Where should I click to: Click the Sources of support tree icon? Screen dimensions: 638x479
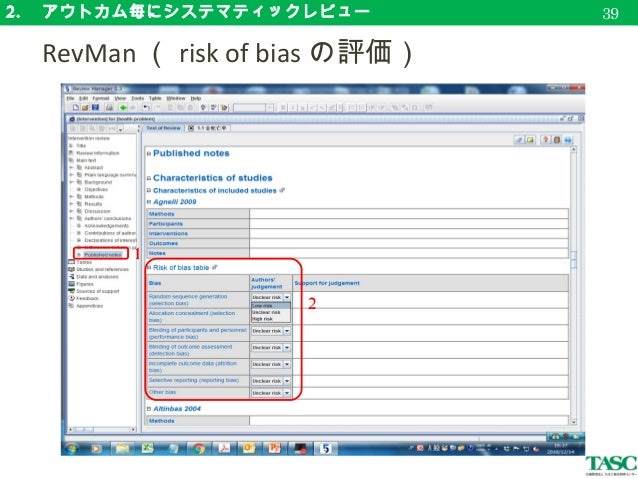[x=72, y=291]
